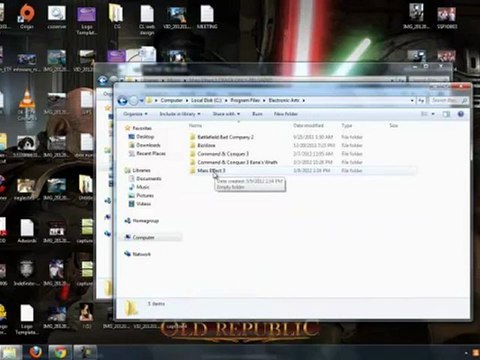Open the recent locations dropdown beside Forward
The image size is (480, 360).
(x=141, y=100)
